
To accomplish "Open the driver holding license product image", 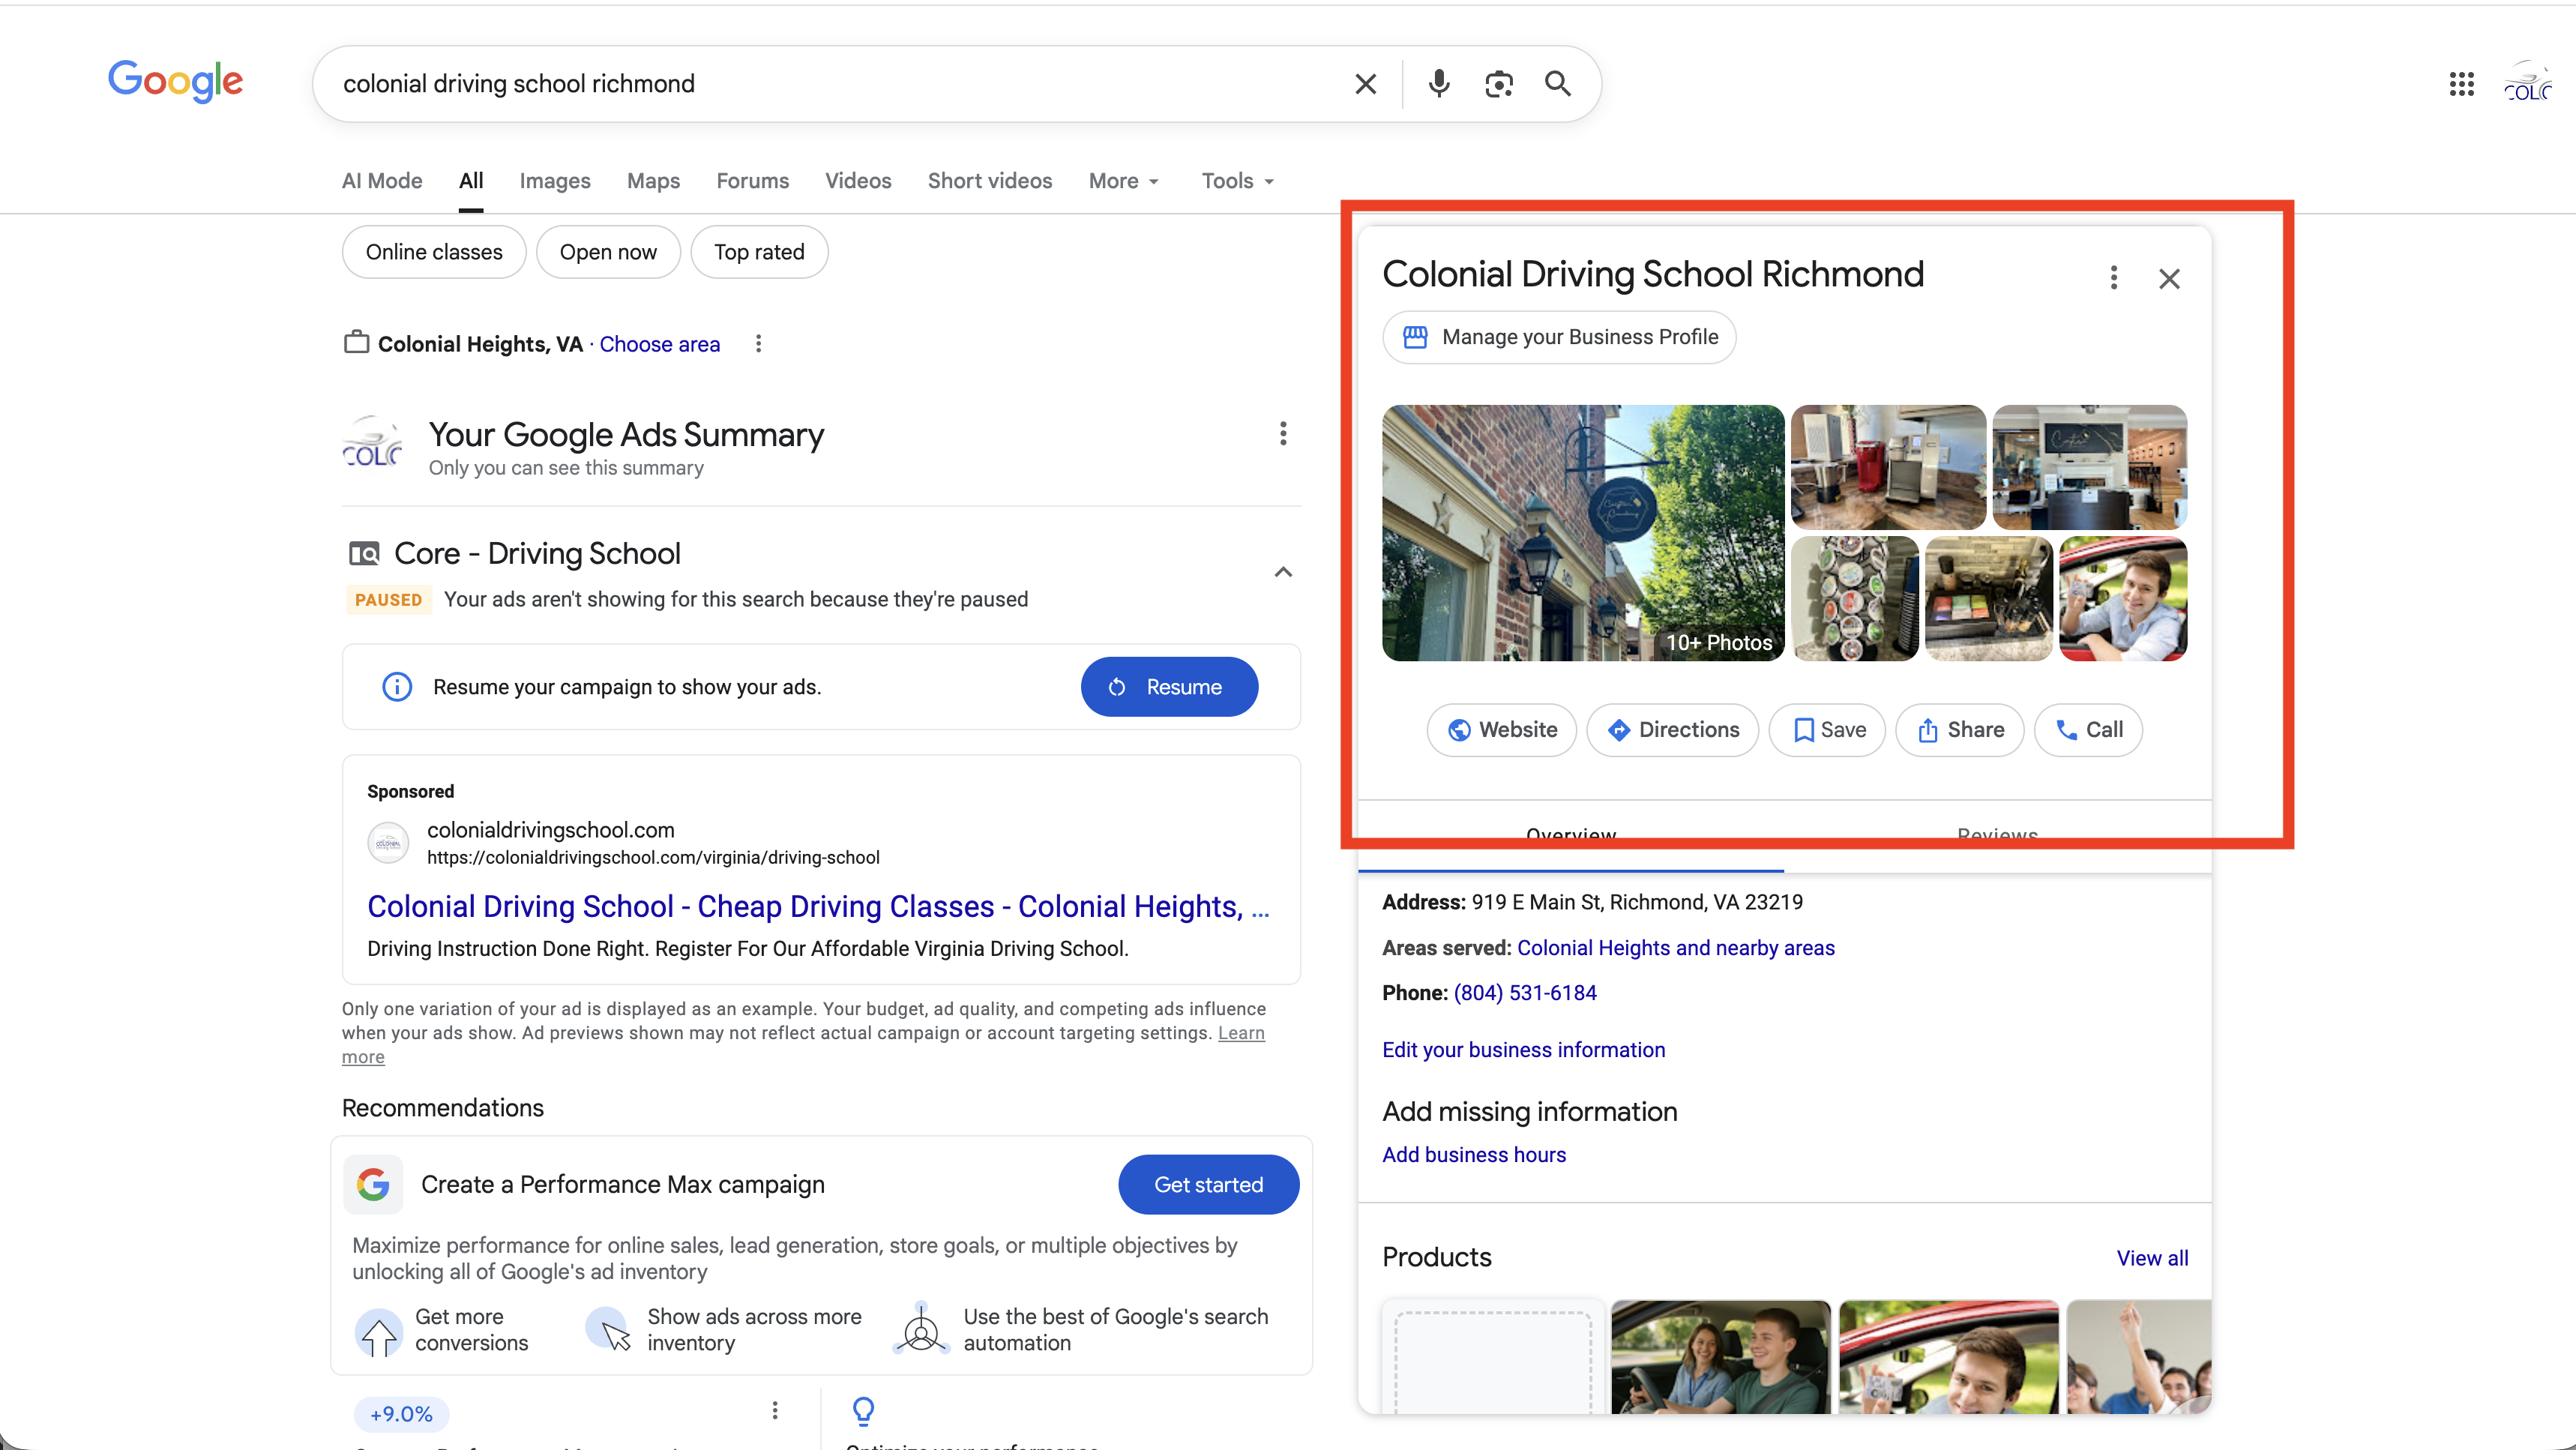I will [1949, 1358].
